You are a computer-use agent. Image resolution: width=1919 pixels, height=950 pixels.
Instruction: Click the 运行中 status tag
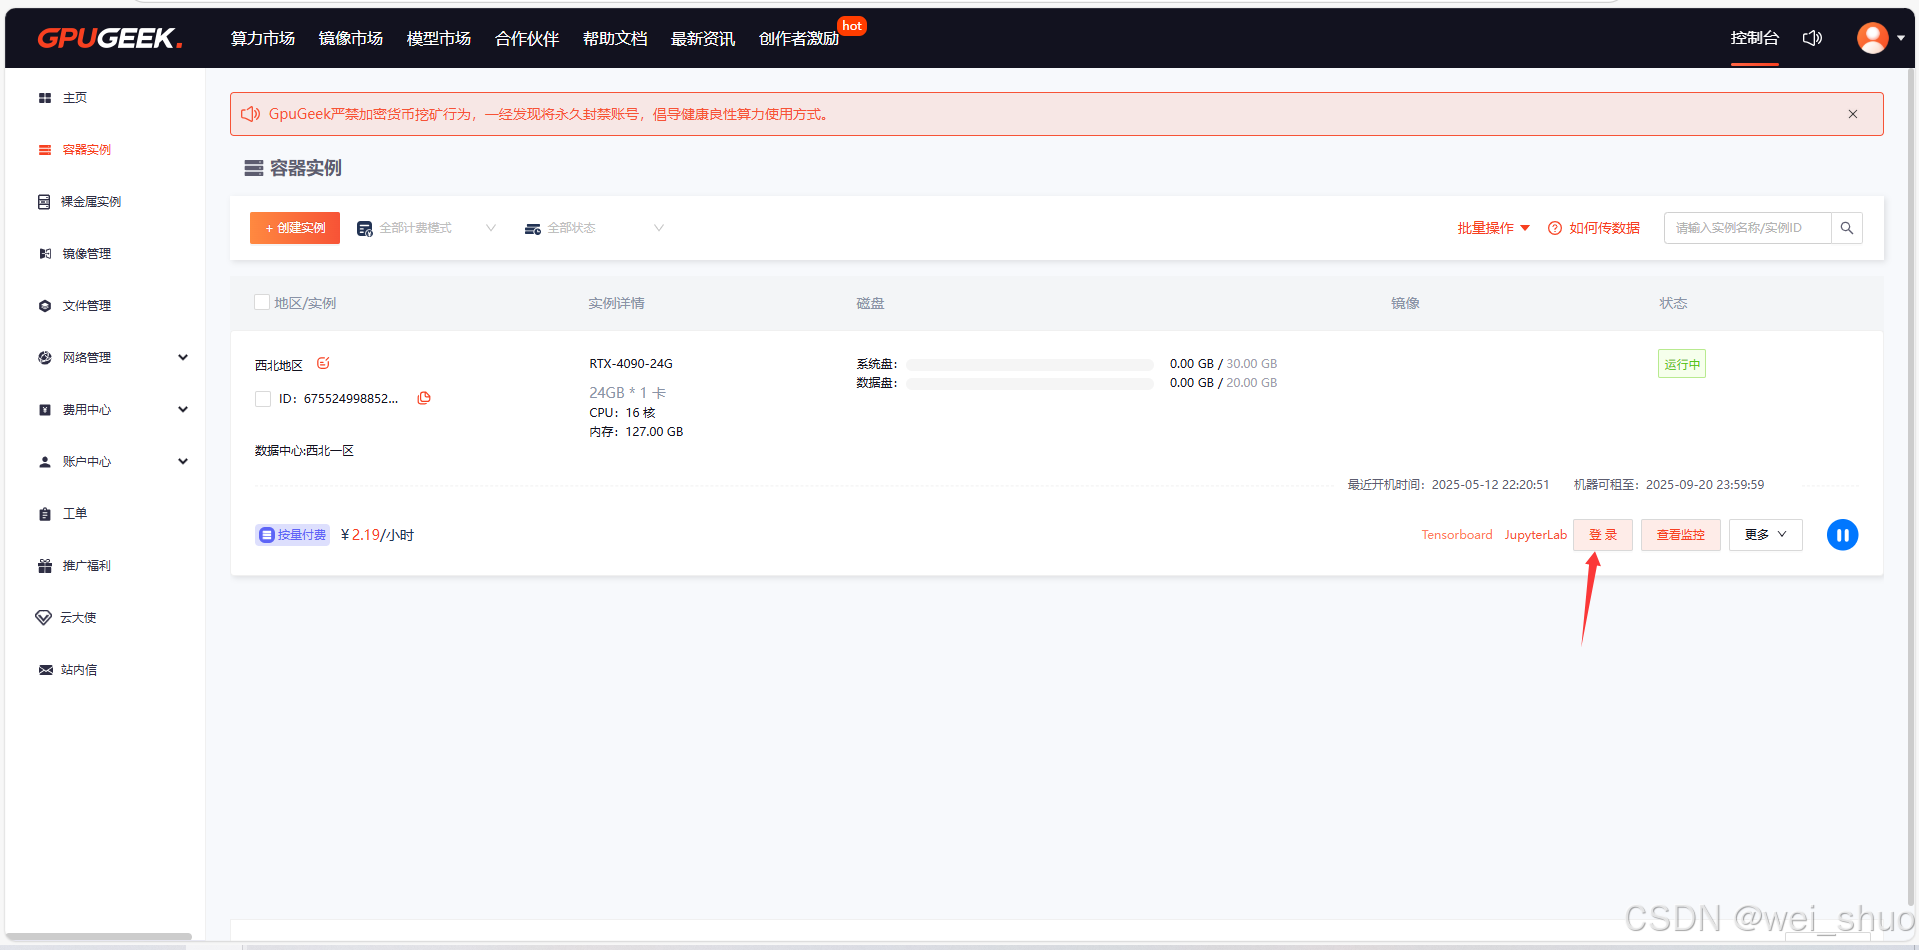[1682, 364]
